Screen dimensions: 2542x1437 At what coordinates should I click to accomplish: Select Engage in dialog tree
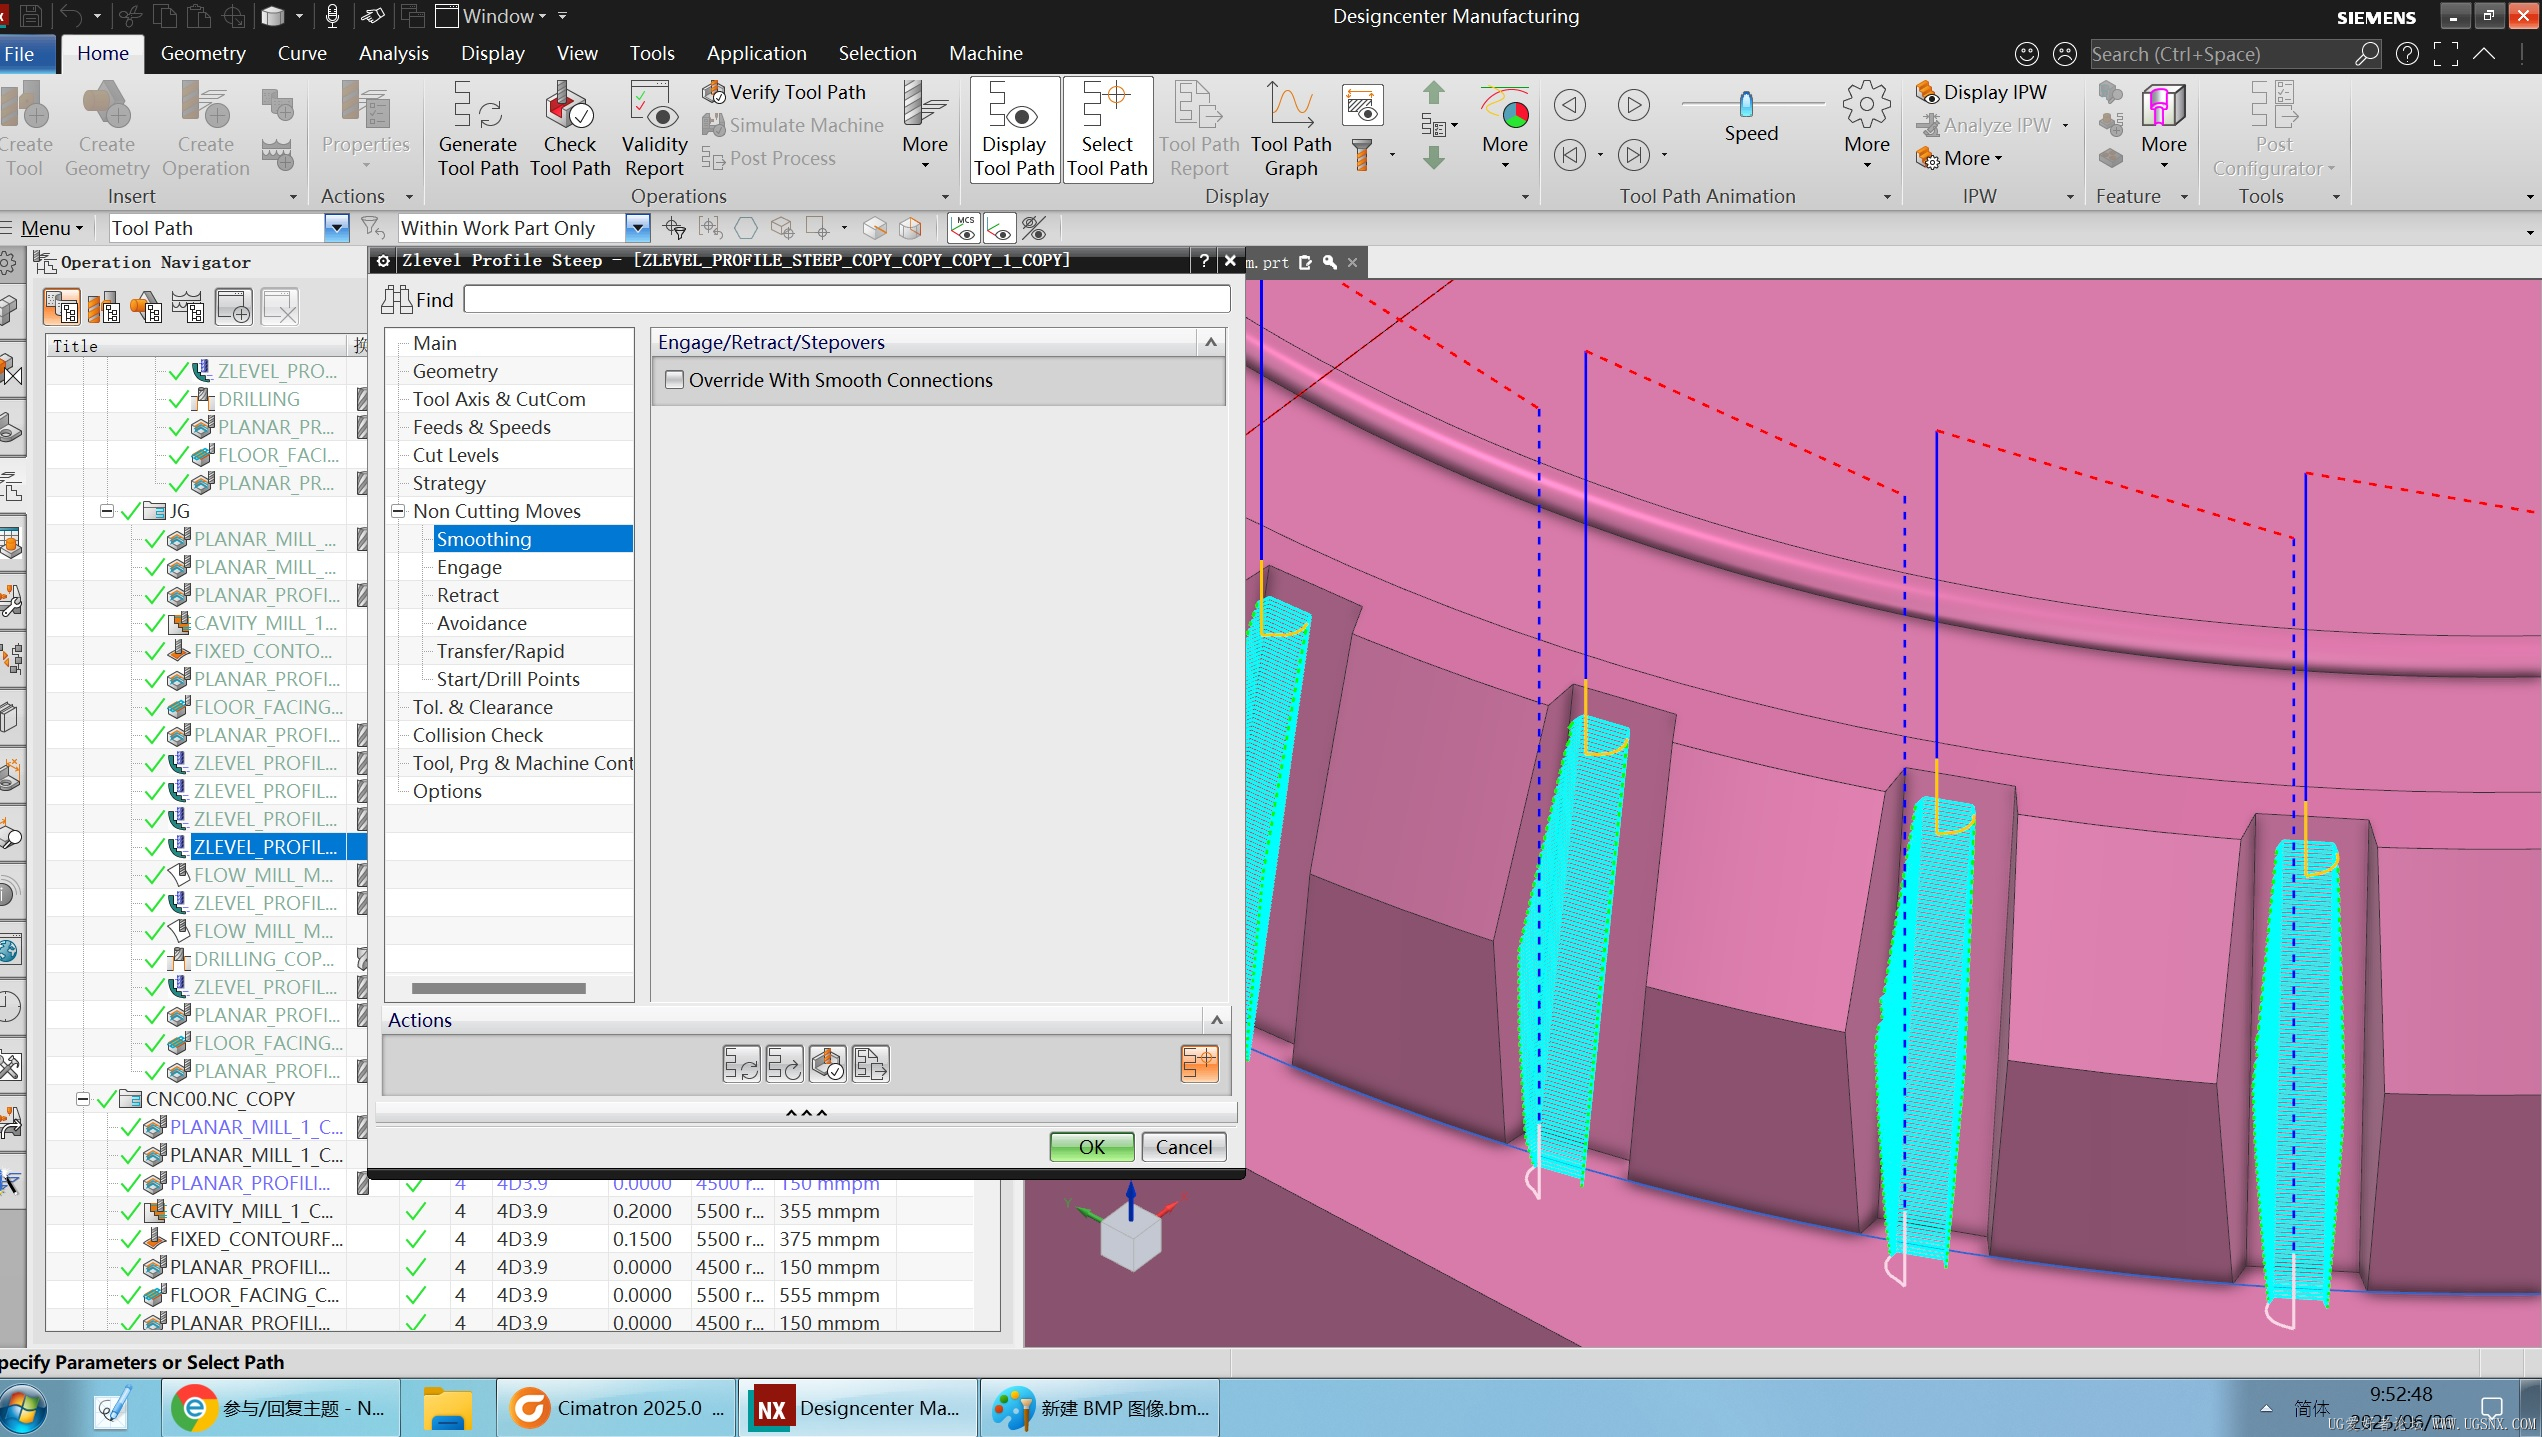click(469, 567)
